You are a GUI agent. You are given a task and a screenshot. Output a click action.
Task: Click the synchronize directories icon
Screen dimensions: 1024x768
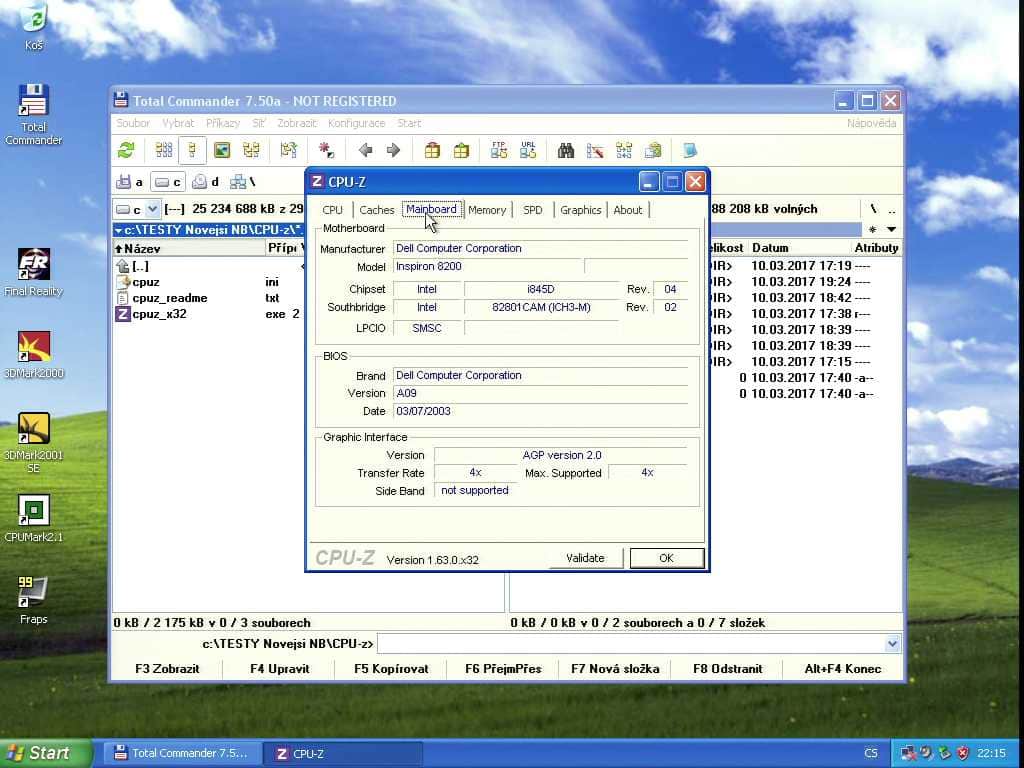[624, 151]
